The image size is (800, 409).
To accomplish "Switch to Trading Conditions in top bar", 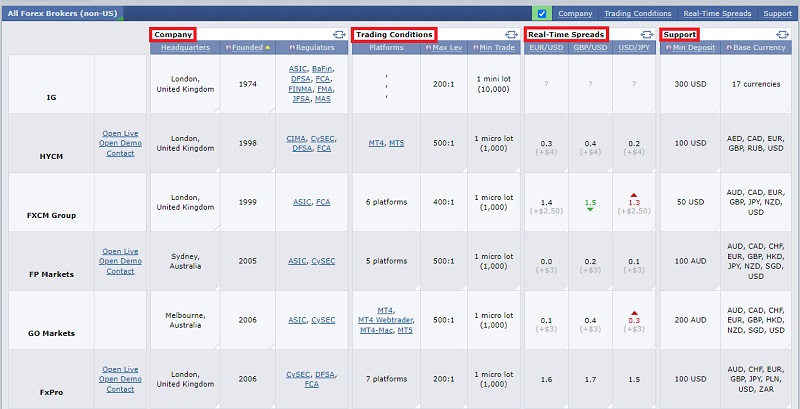I will click(637, 14).
